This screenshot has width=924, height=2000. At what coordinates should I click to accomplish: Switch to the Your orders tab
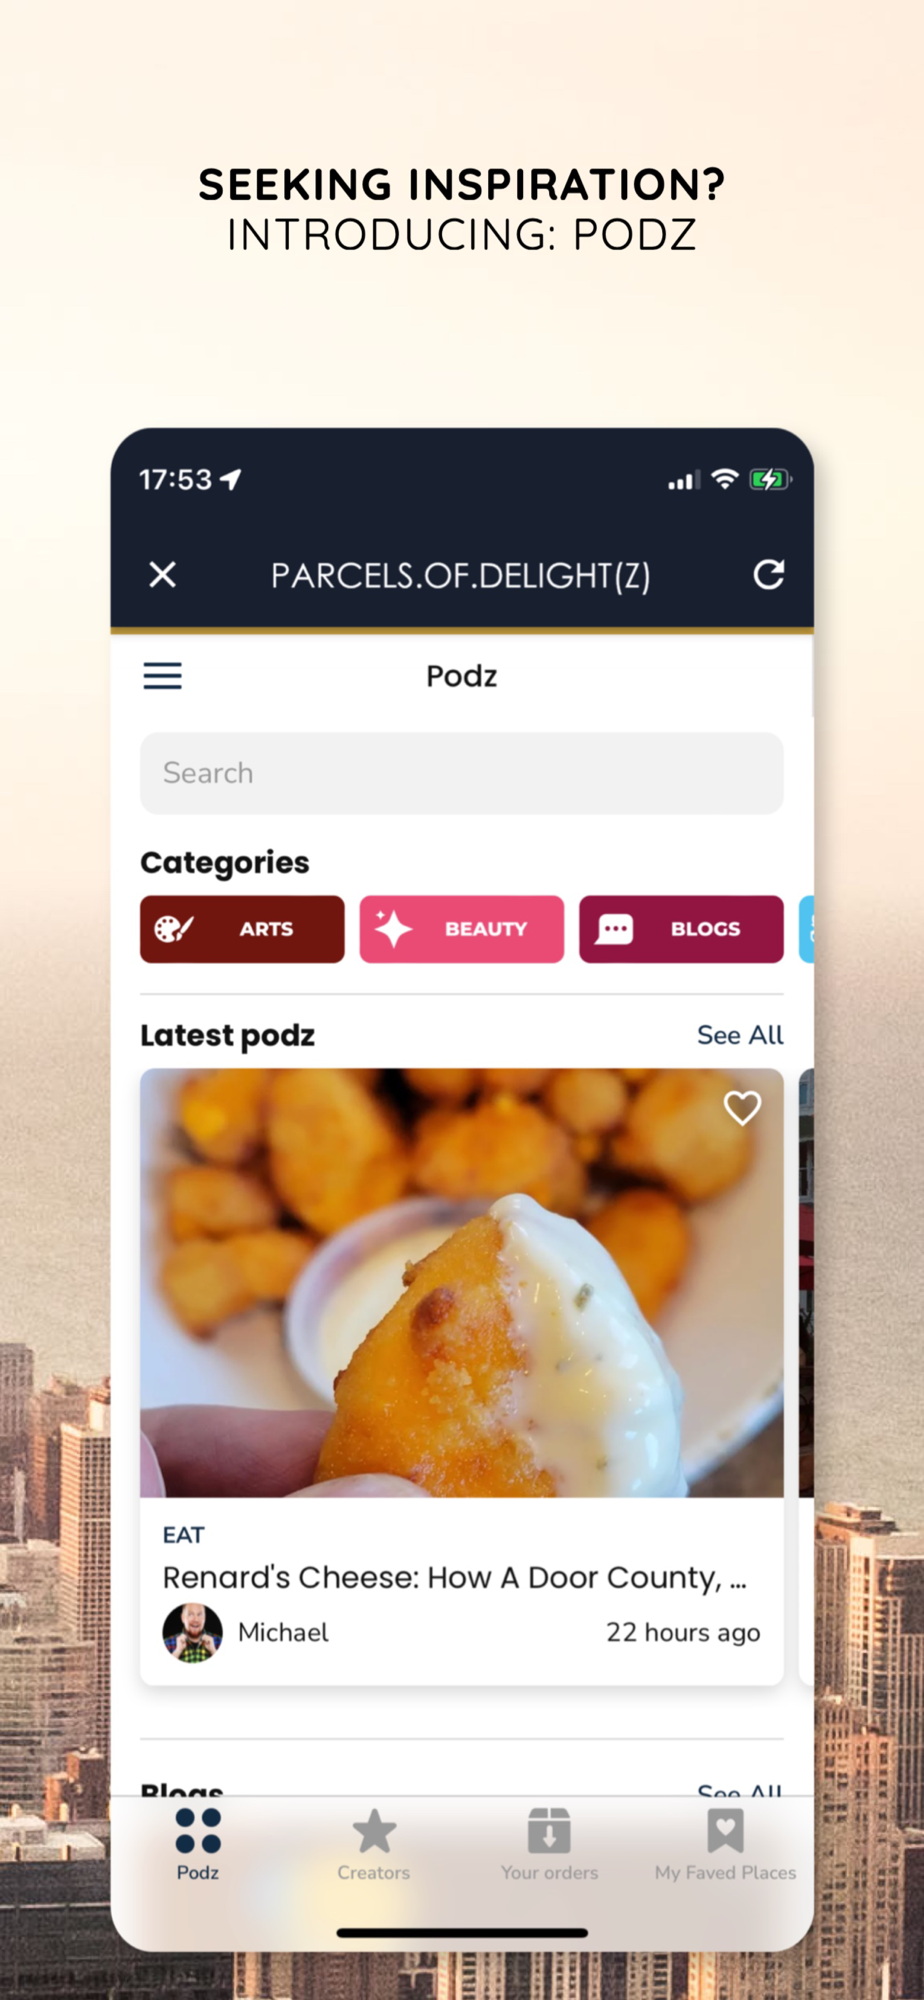coord(549,1845)
